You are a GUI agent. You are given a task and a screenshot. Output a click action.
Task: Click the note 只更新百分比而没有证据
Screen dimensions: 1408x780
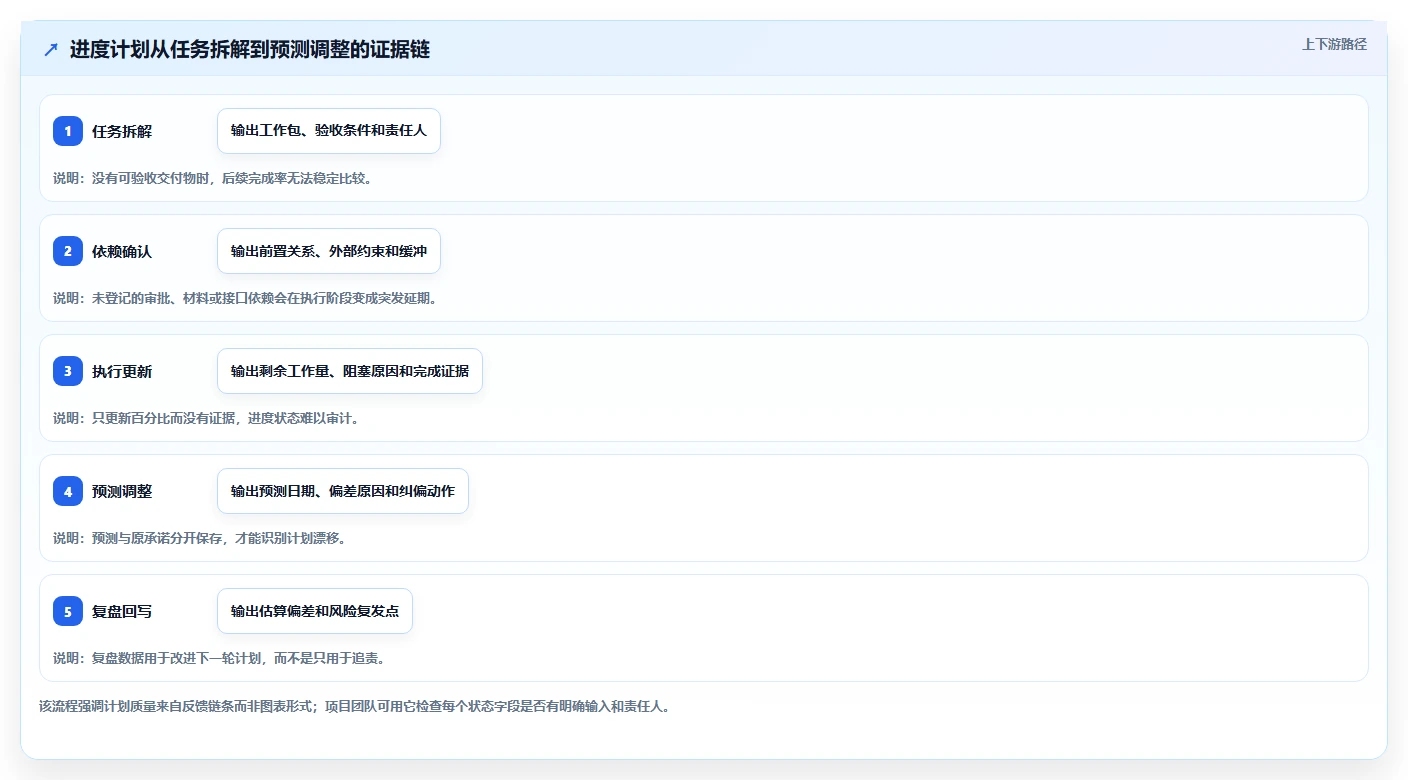tap(206, 418)
